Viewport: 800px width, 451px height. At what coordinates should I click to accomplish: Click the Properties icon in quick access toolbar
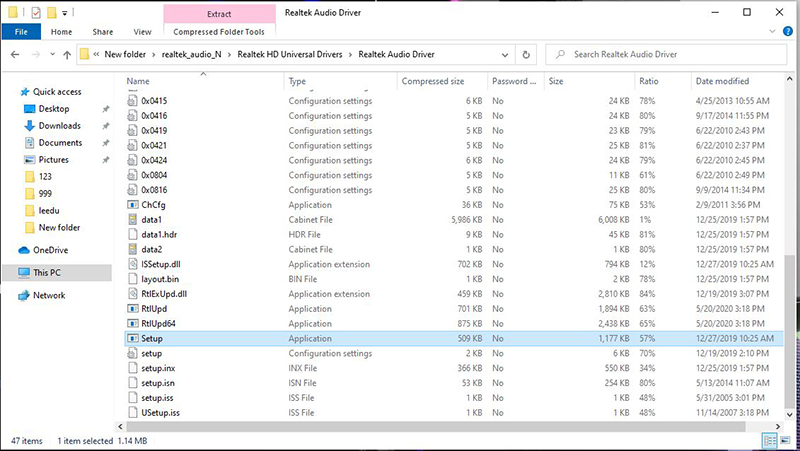[36, 12]
